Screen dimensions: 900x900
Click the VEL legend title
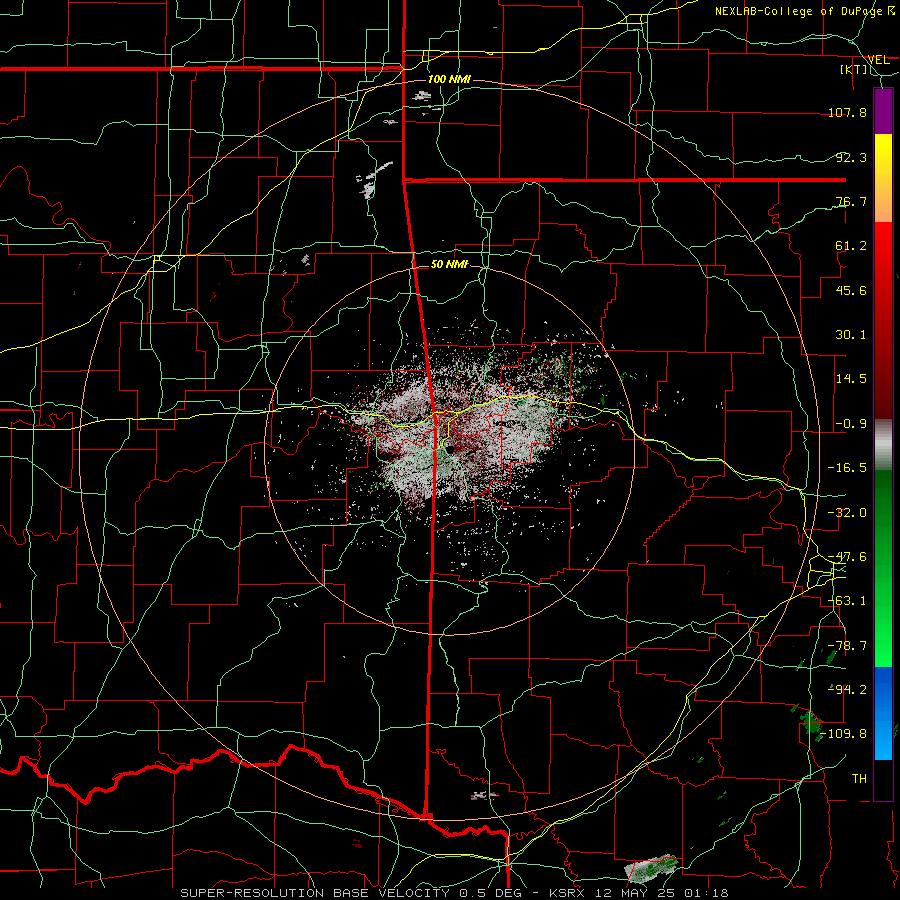tap(878, 59)
